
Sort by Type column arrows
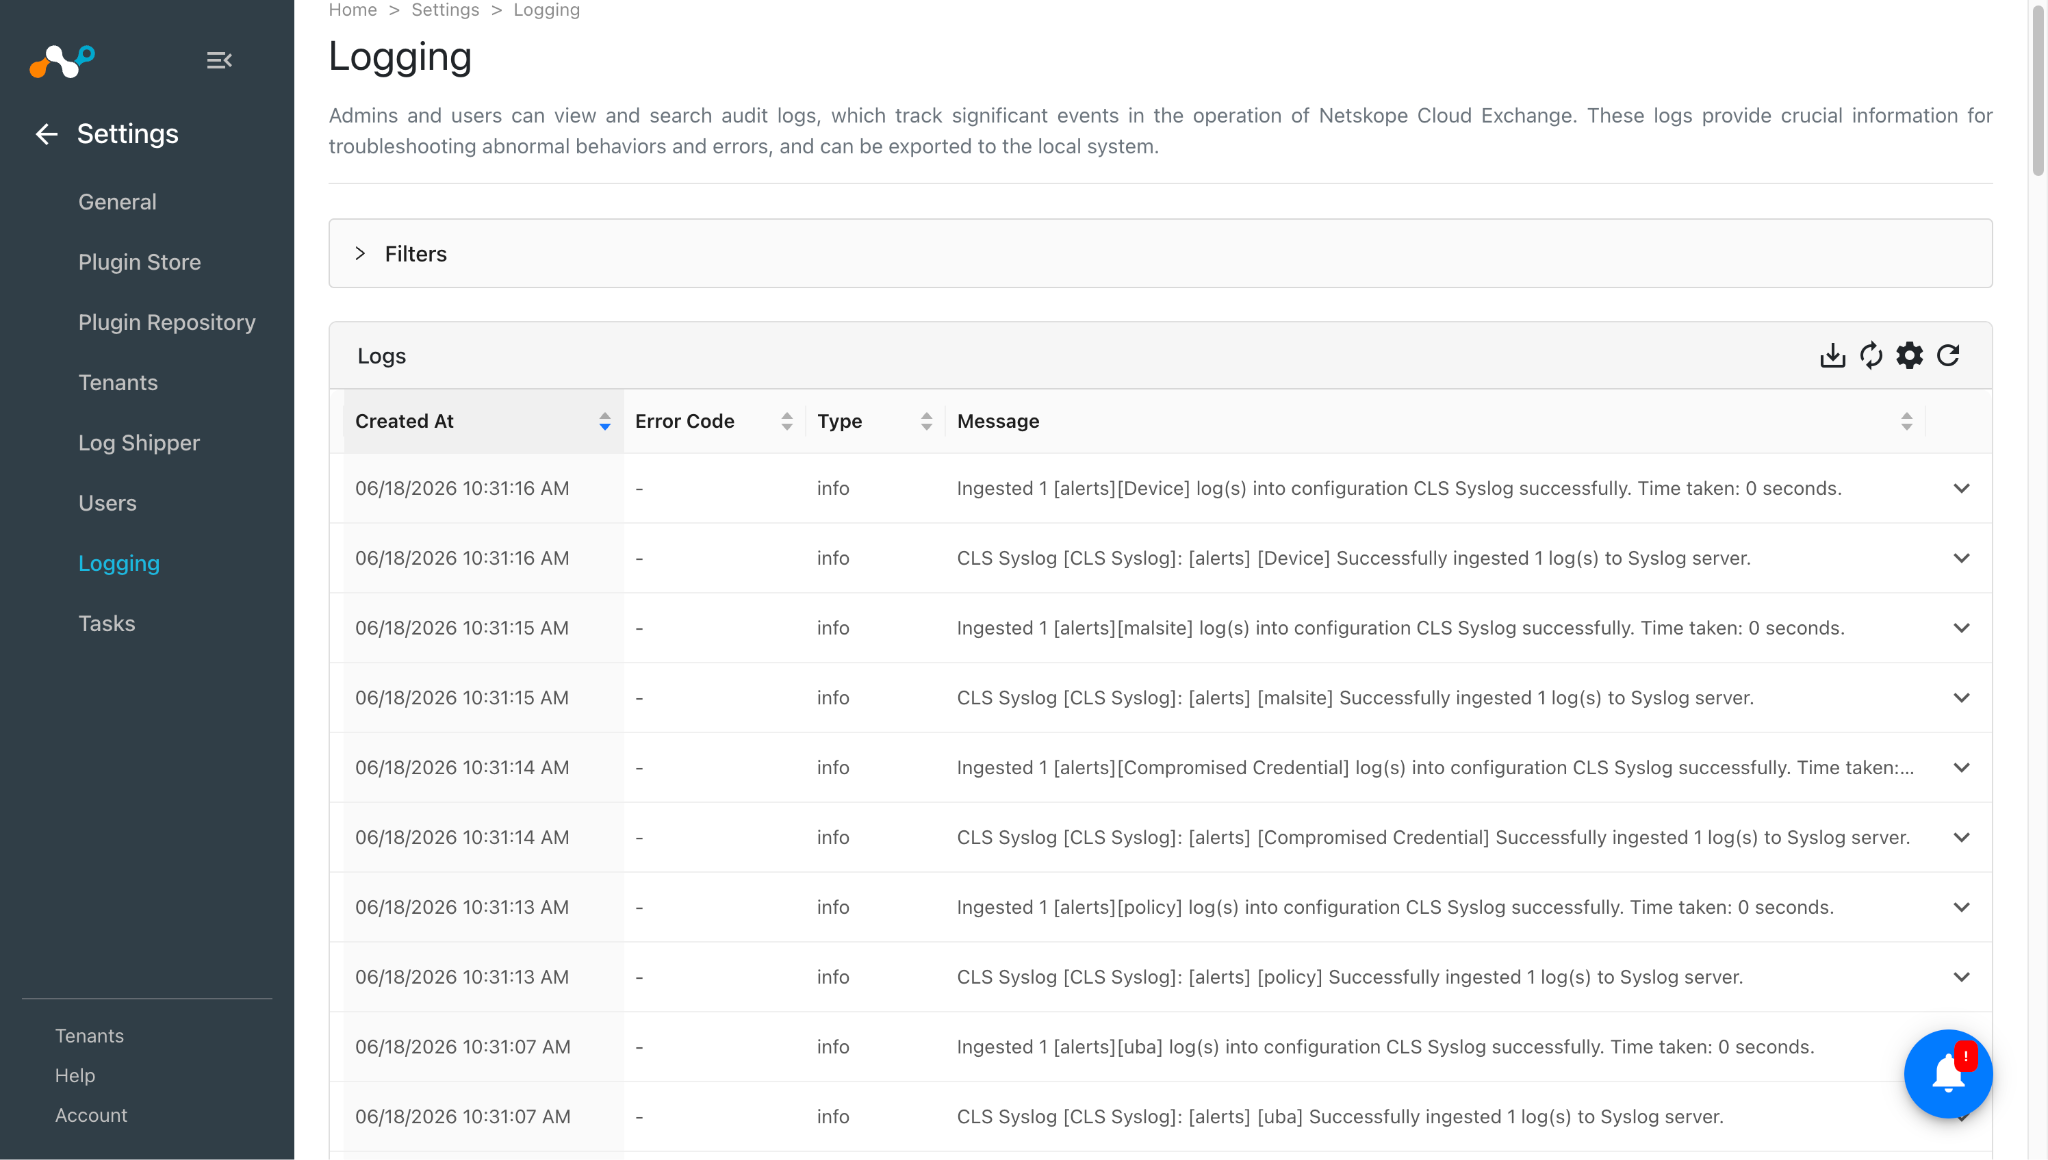coord(927,422)
